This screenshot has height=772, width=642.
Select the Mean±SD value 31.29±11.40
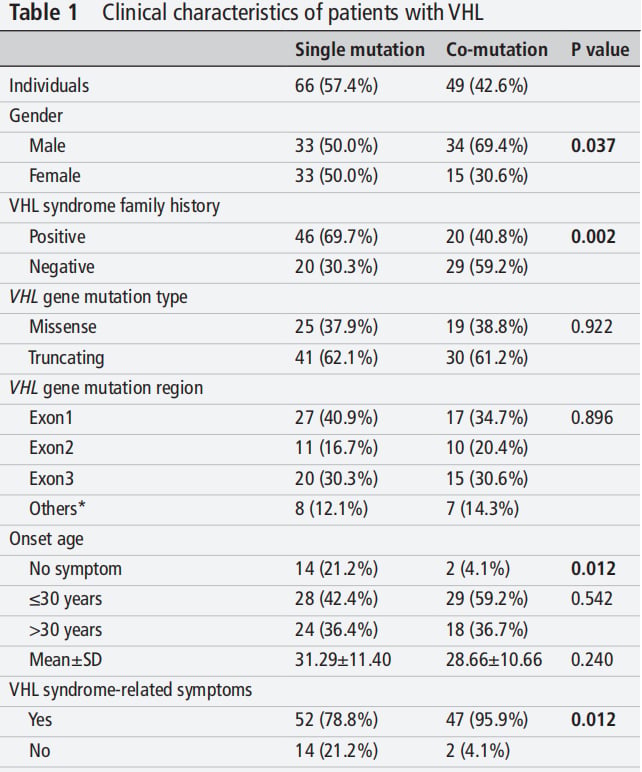(343, 660)
